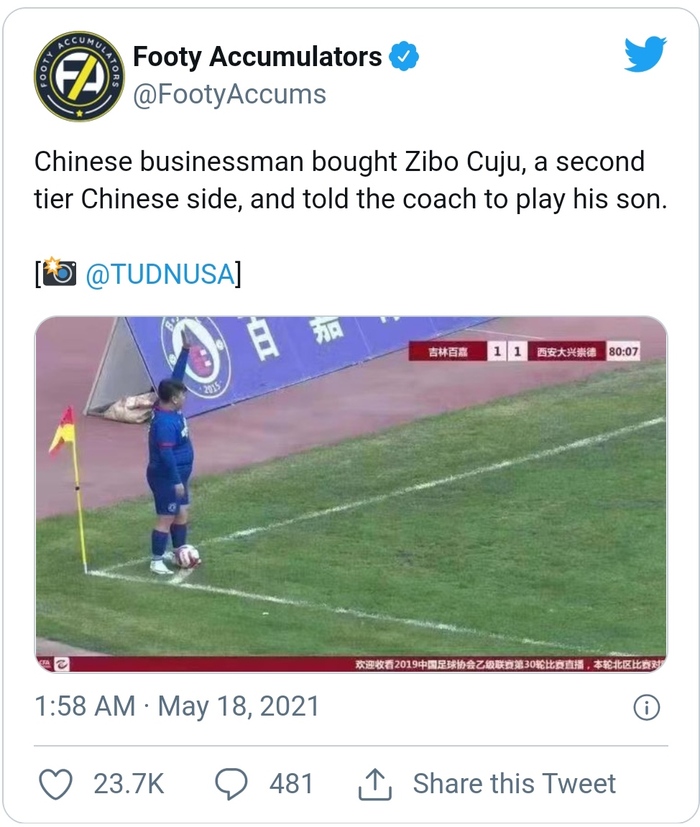This screenshot has height=827, width=700.
Task: Open the info circle icon
Action: pyautogui.click(x=647, y=707)
